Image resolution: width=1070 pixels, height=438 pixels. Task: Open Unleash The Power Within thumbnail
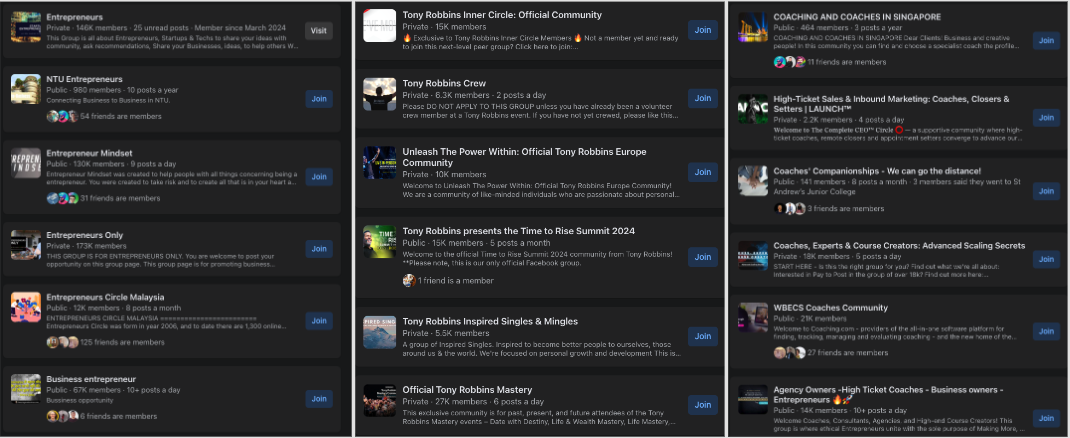point(379,162)
